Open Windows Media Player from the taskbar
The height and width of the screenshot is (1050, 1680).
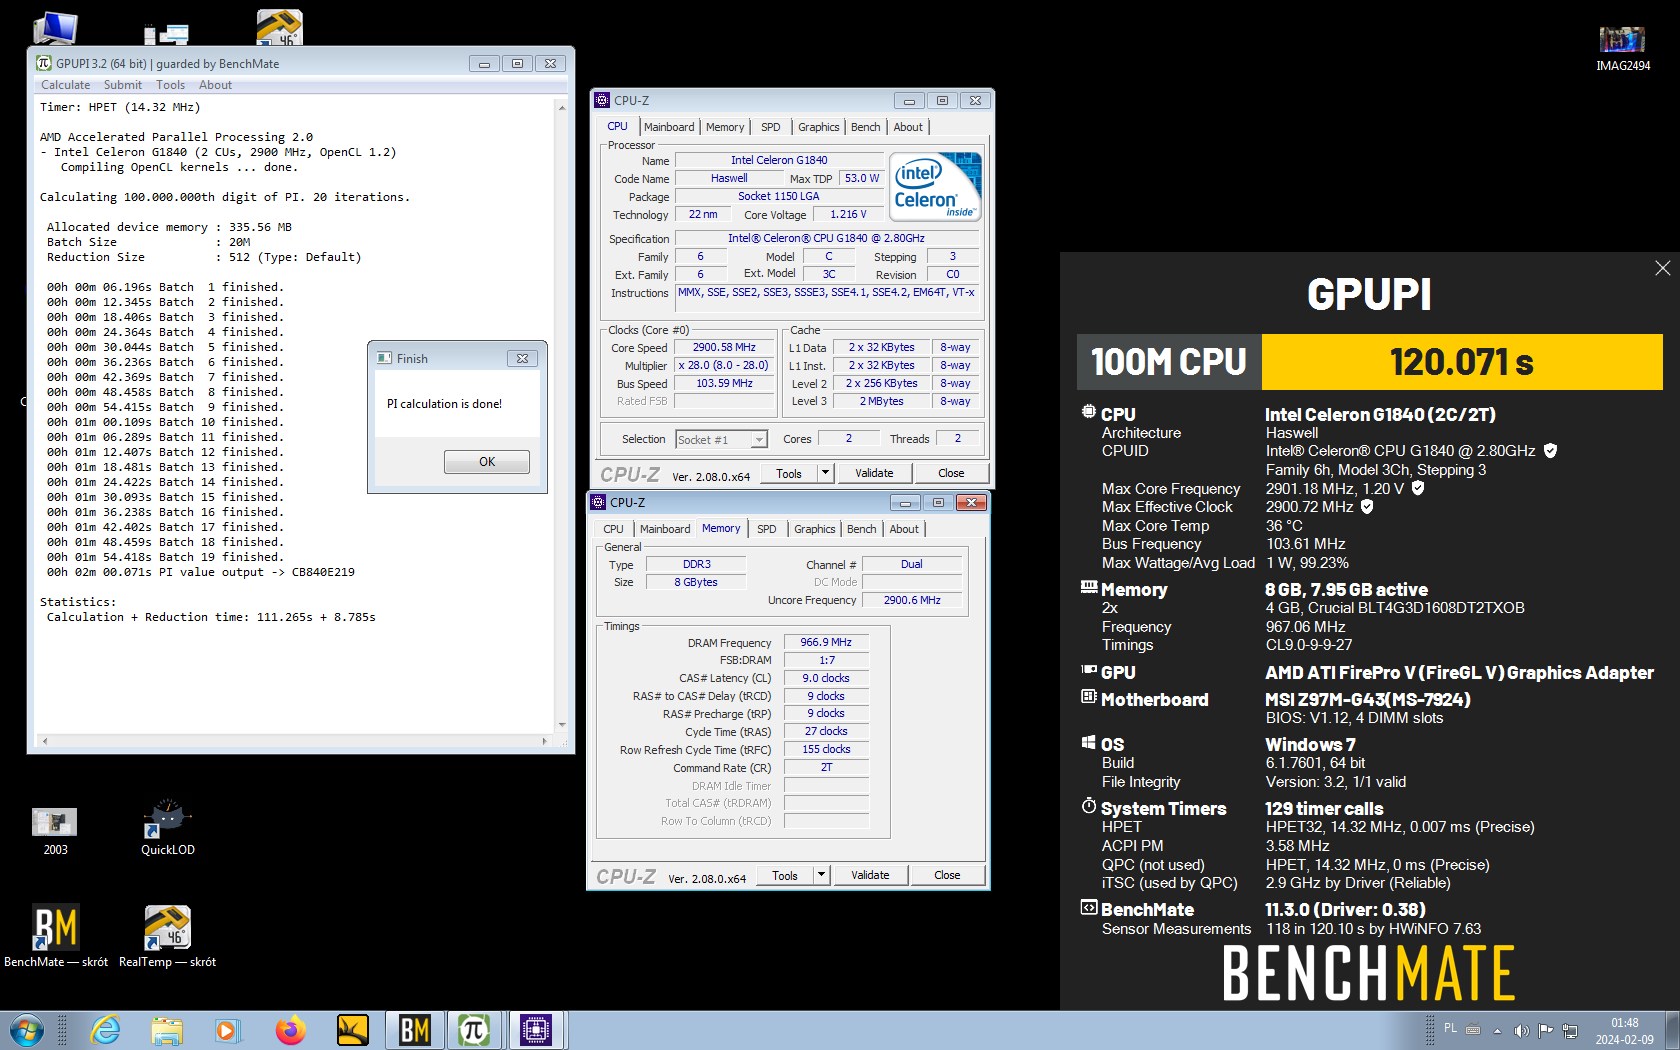coord(228,1030)
